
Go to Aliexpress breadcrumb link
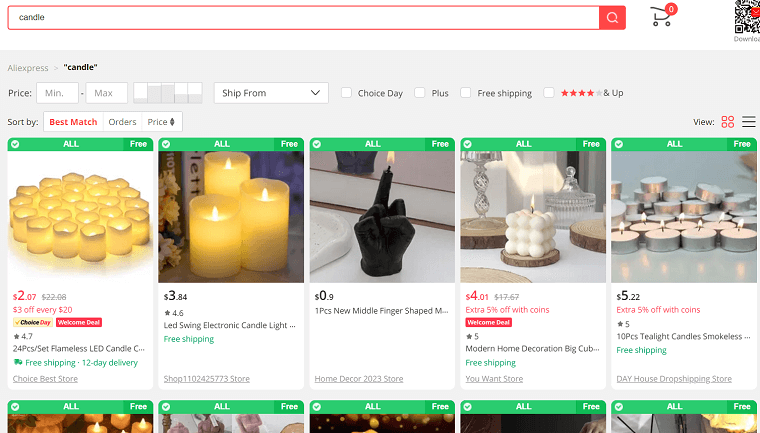click(x=28, y=68)
